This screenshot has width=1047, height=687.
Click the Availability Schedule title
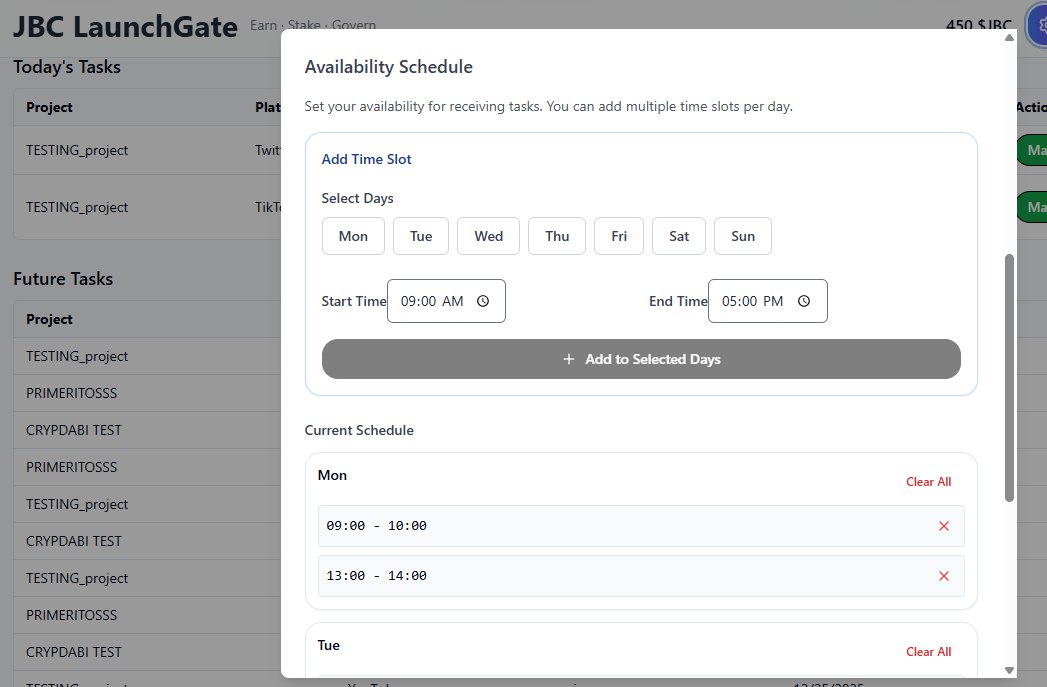coord(388,67)
